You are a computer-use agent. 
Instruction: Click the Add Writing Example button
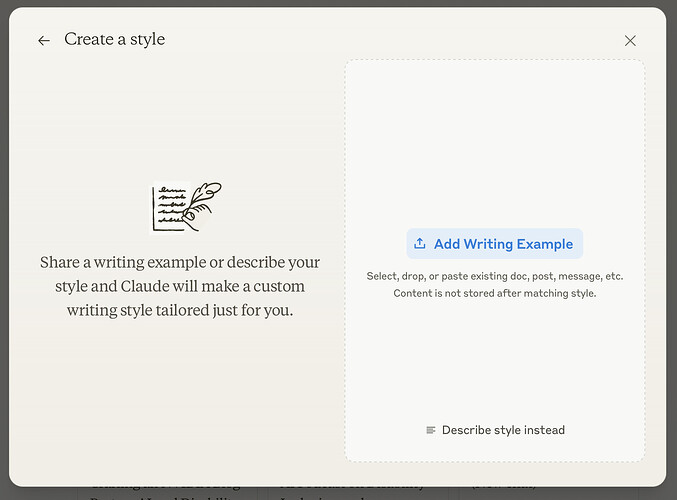(494, 244)
